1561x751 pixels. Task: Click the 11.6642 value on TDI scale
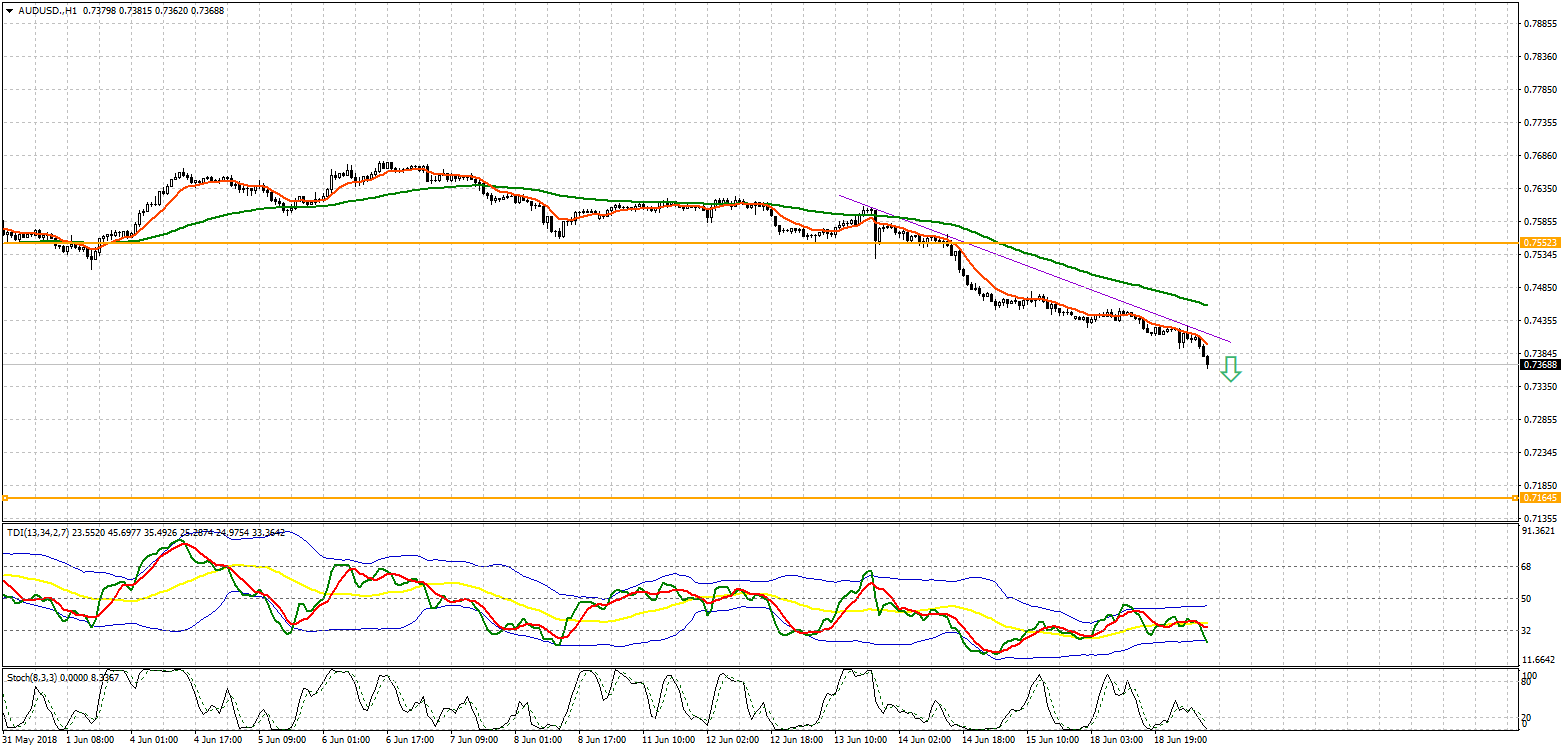pos(1538,660)
